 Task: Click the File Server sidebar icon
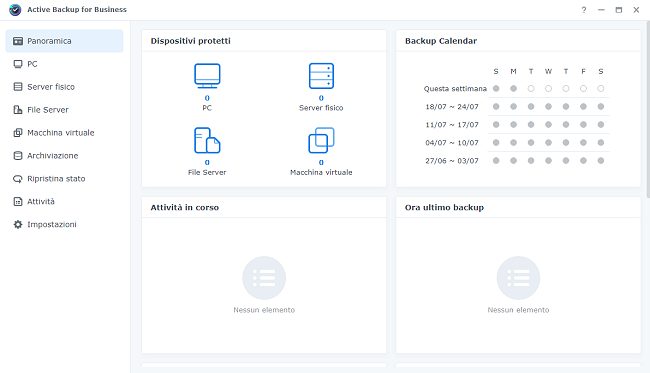click(x=18, y=110)
